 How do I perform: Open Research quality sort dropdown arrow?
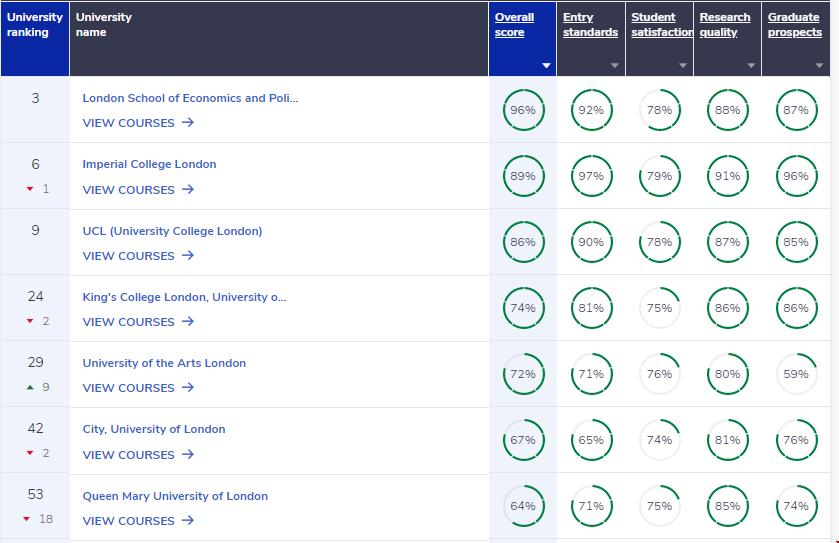tap(751, 66)
